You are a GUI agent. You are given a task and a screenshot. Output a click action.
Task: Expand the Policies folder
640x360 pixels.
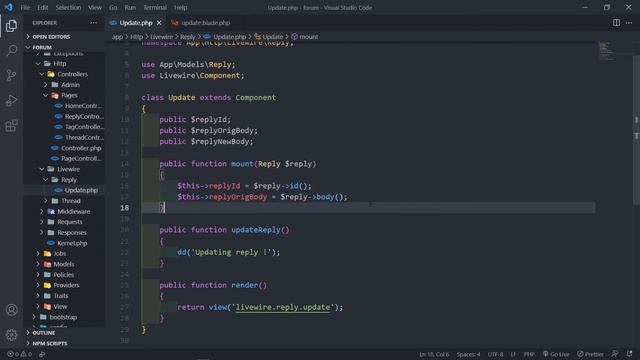64,275
